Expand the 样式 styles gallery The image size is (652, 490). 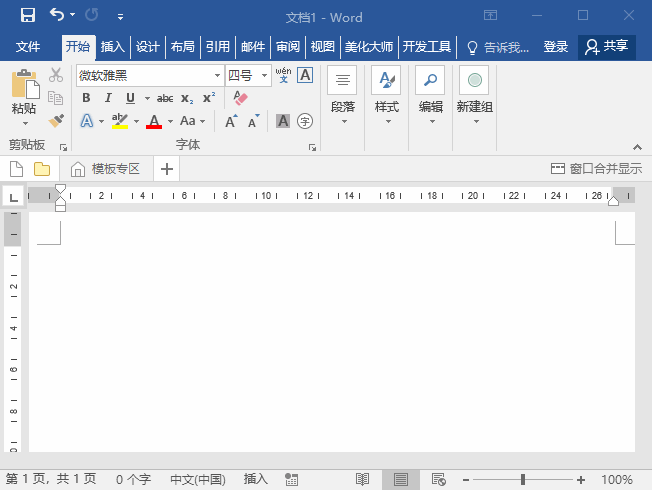coord(386,96)
